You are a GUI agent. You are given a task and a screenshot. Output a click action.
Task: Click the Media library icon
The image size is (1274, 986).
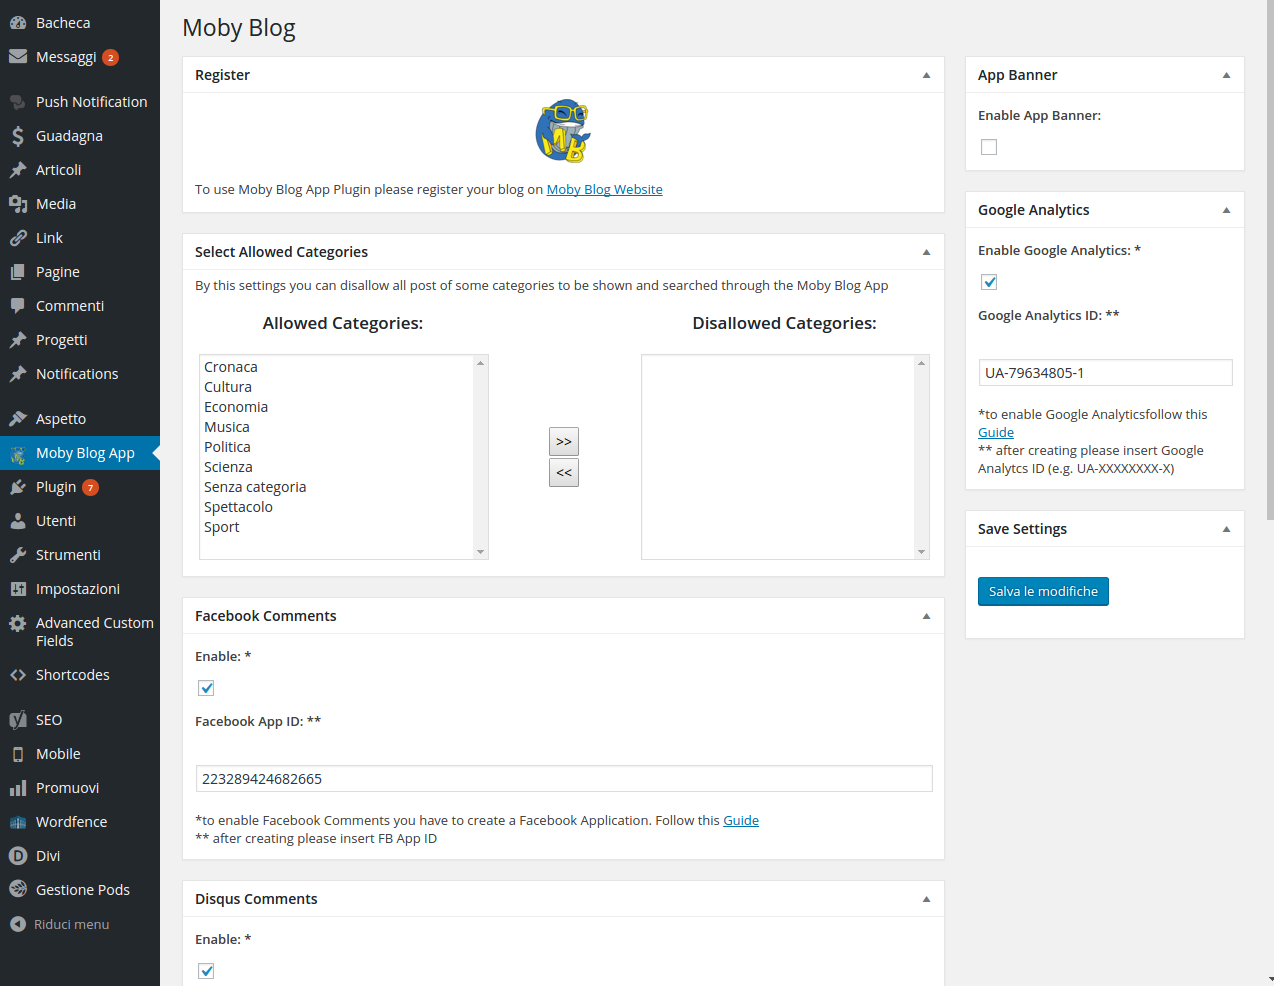(x=18, y=204)
